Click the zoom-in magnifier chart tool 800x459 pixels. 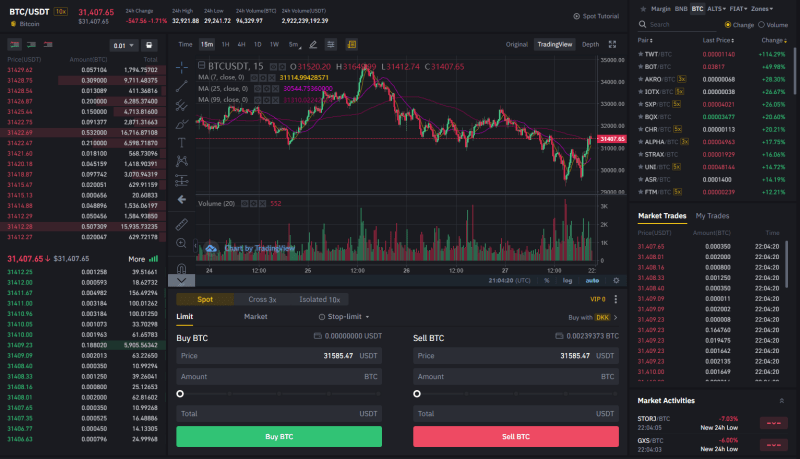coord(182,243)
